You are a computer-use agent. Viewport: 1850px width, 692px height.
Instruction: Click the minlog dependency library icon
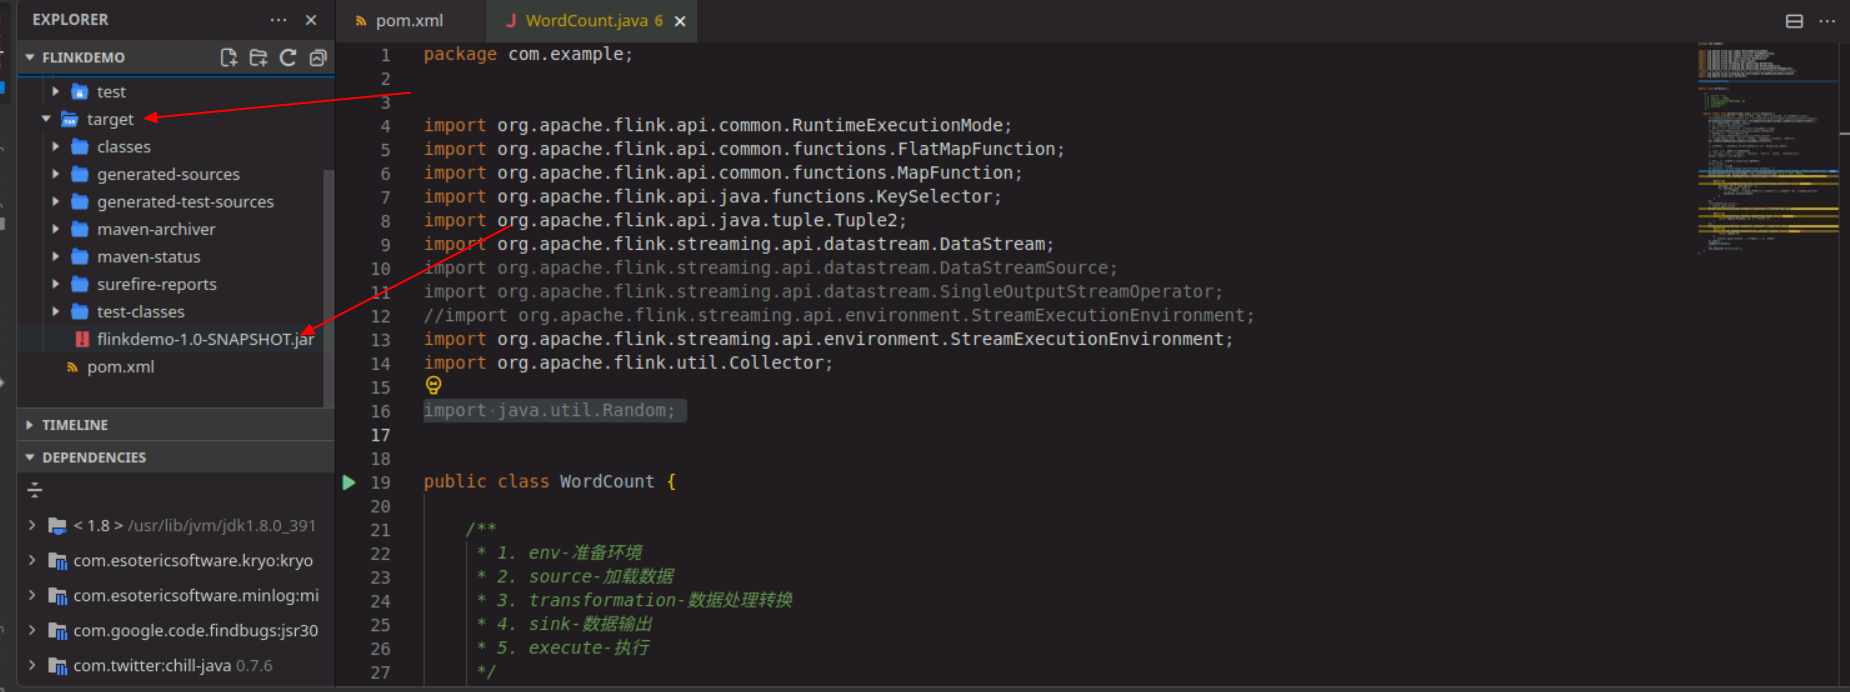[58, 596]
